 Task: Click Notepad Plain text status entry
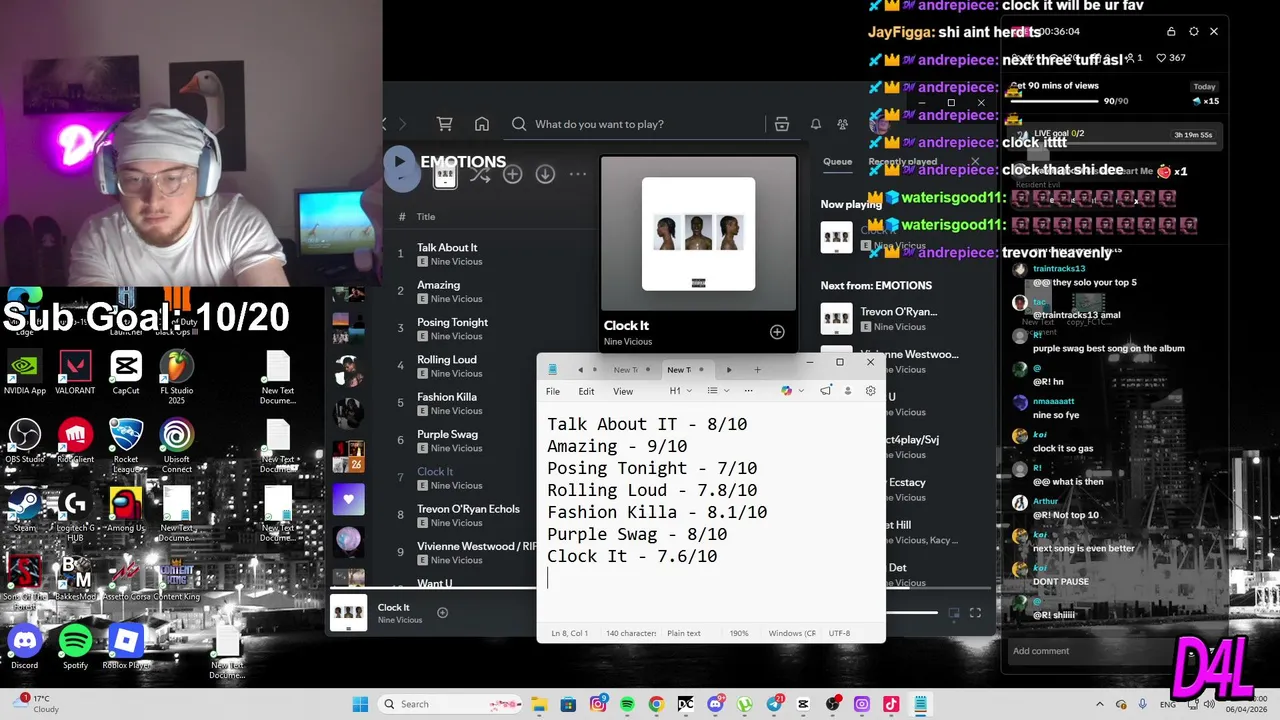[x=684, y=633]
